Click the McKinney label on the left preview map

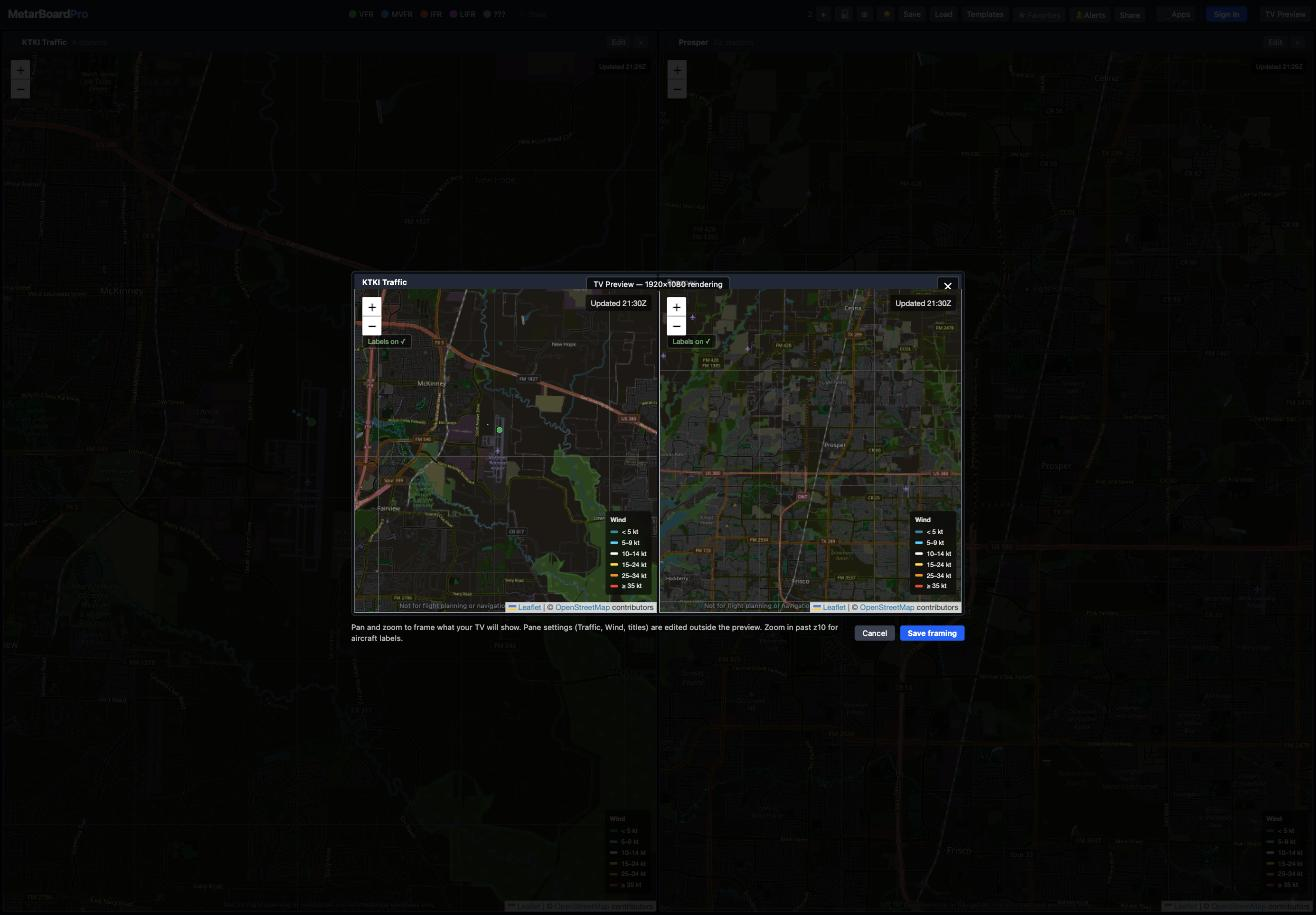coord(432,383)
